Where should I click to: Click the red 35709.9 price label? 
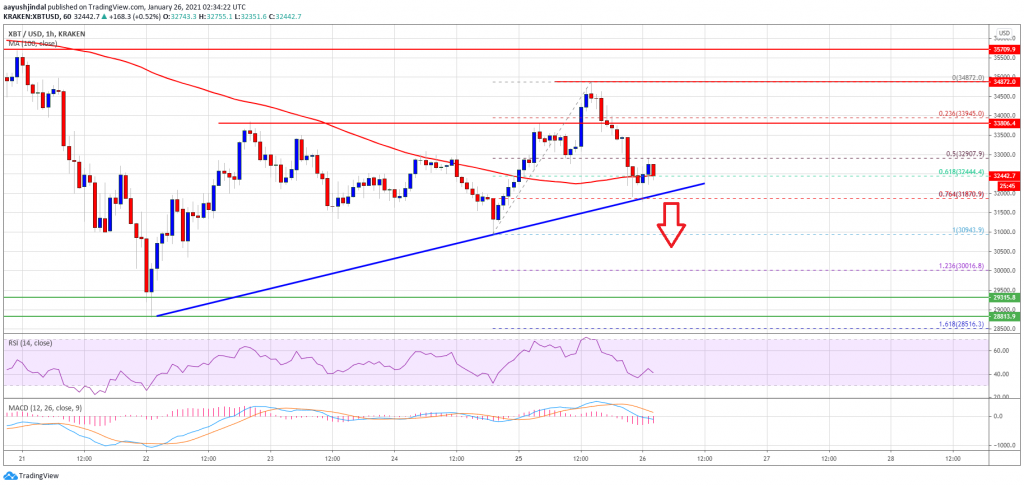point(1004,48)
